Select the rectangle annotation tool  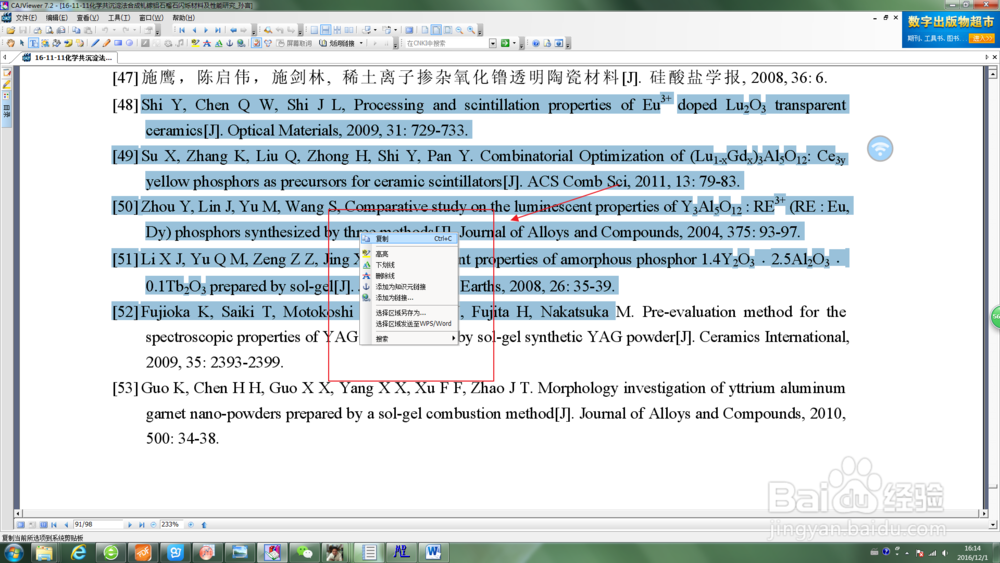(x=118, y=43)
